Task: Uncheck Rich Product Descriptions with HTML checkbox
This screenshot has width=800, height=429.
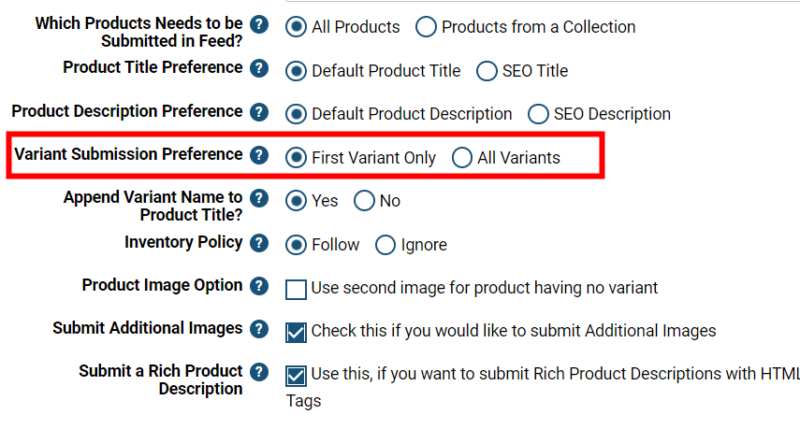Action: (296, 376)
